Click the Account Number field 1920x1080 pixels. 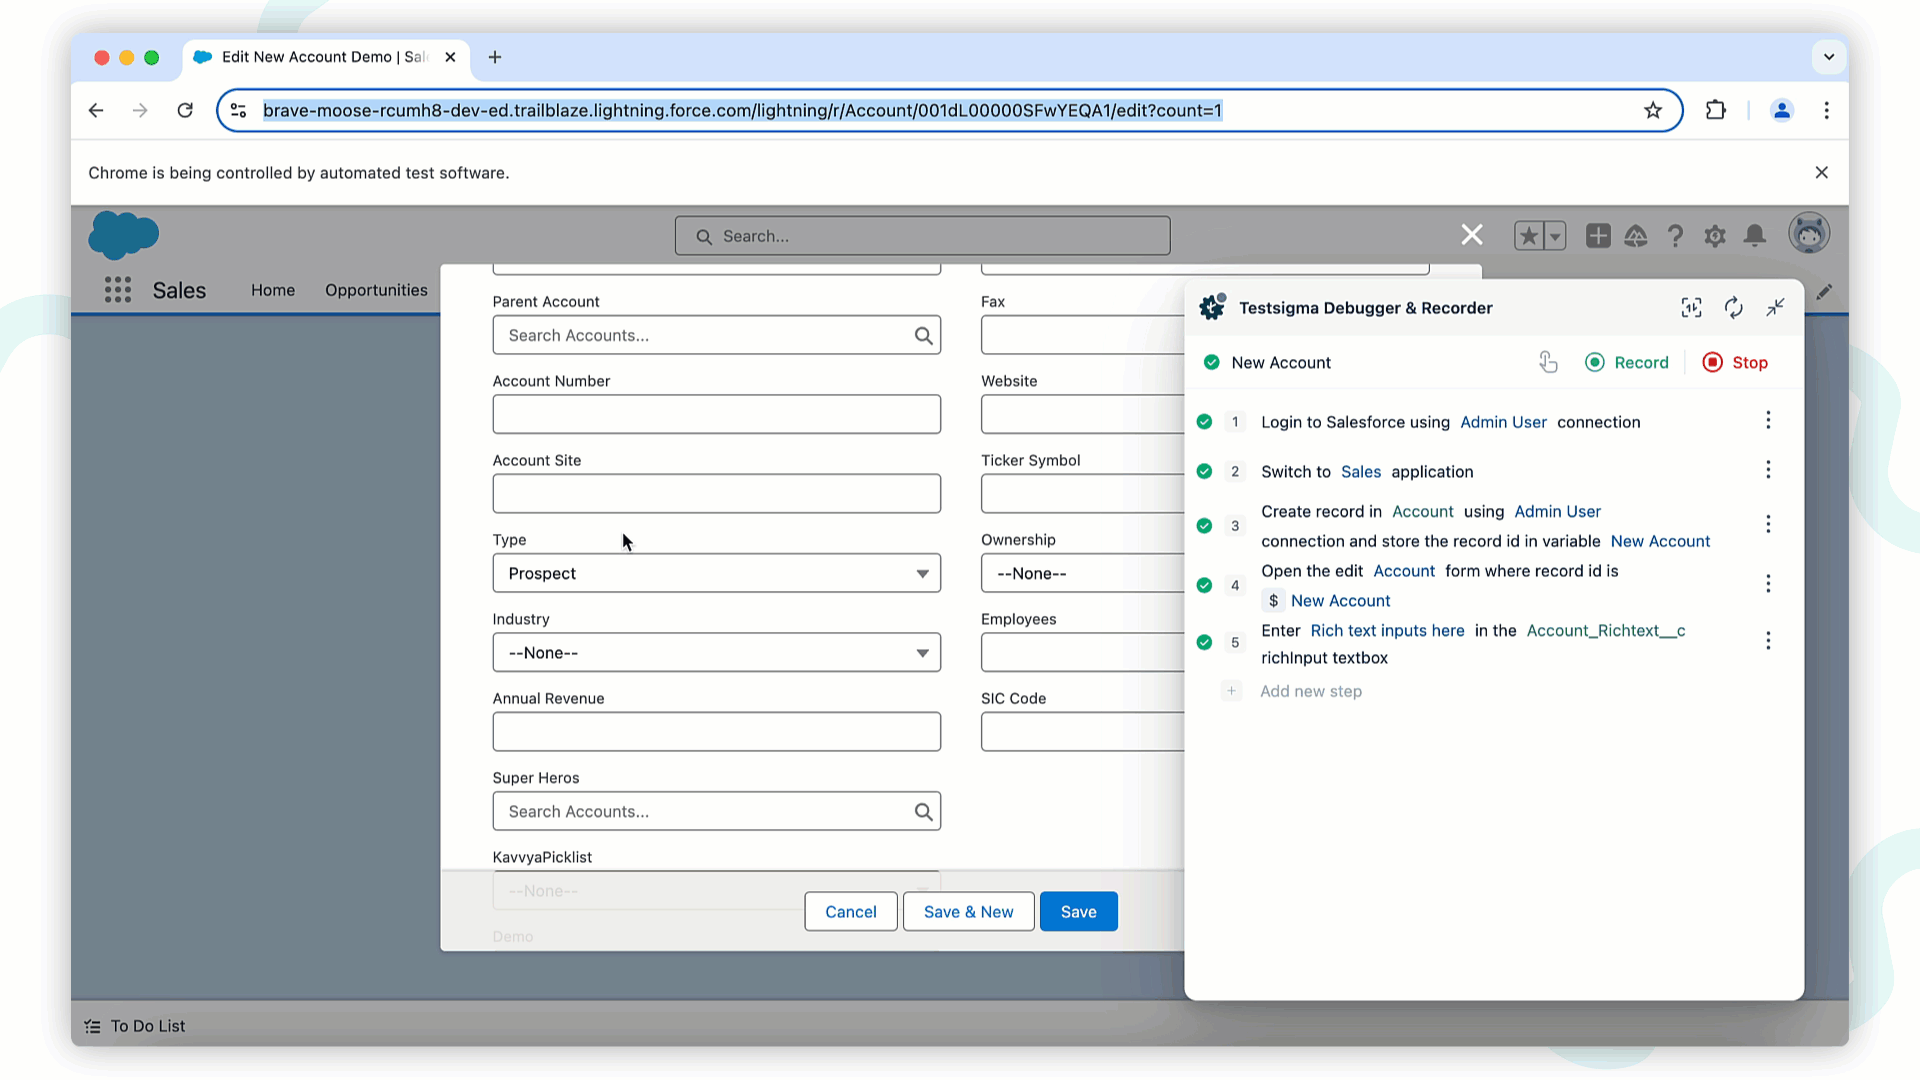pyautogui.click(x=716, y=414)
